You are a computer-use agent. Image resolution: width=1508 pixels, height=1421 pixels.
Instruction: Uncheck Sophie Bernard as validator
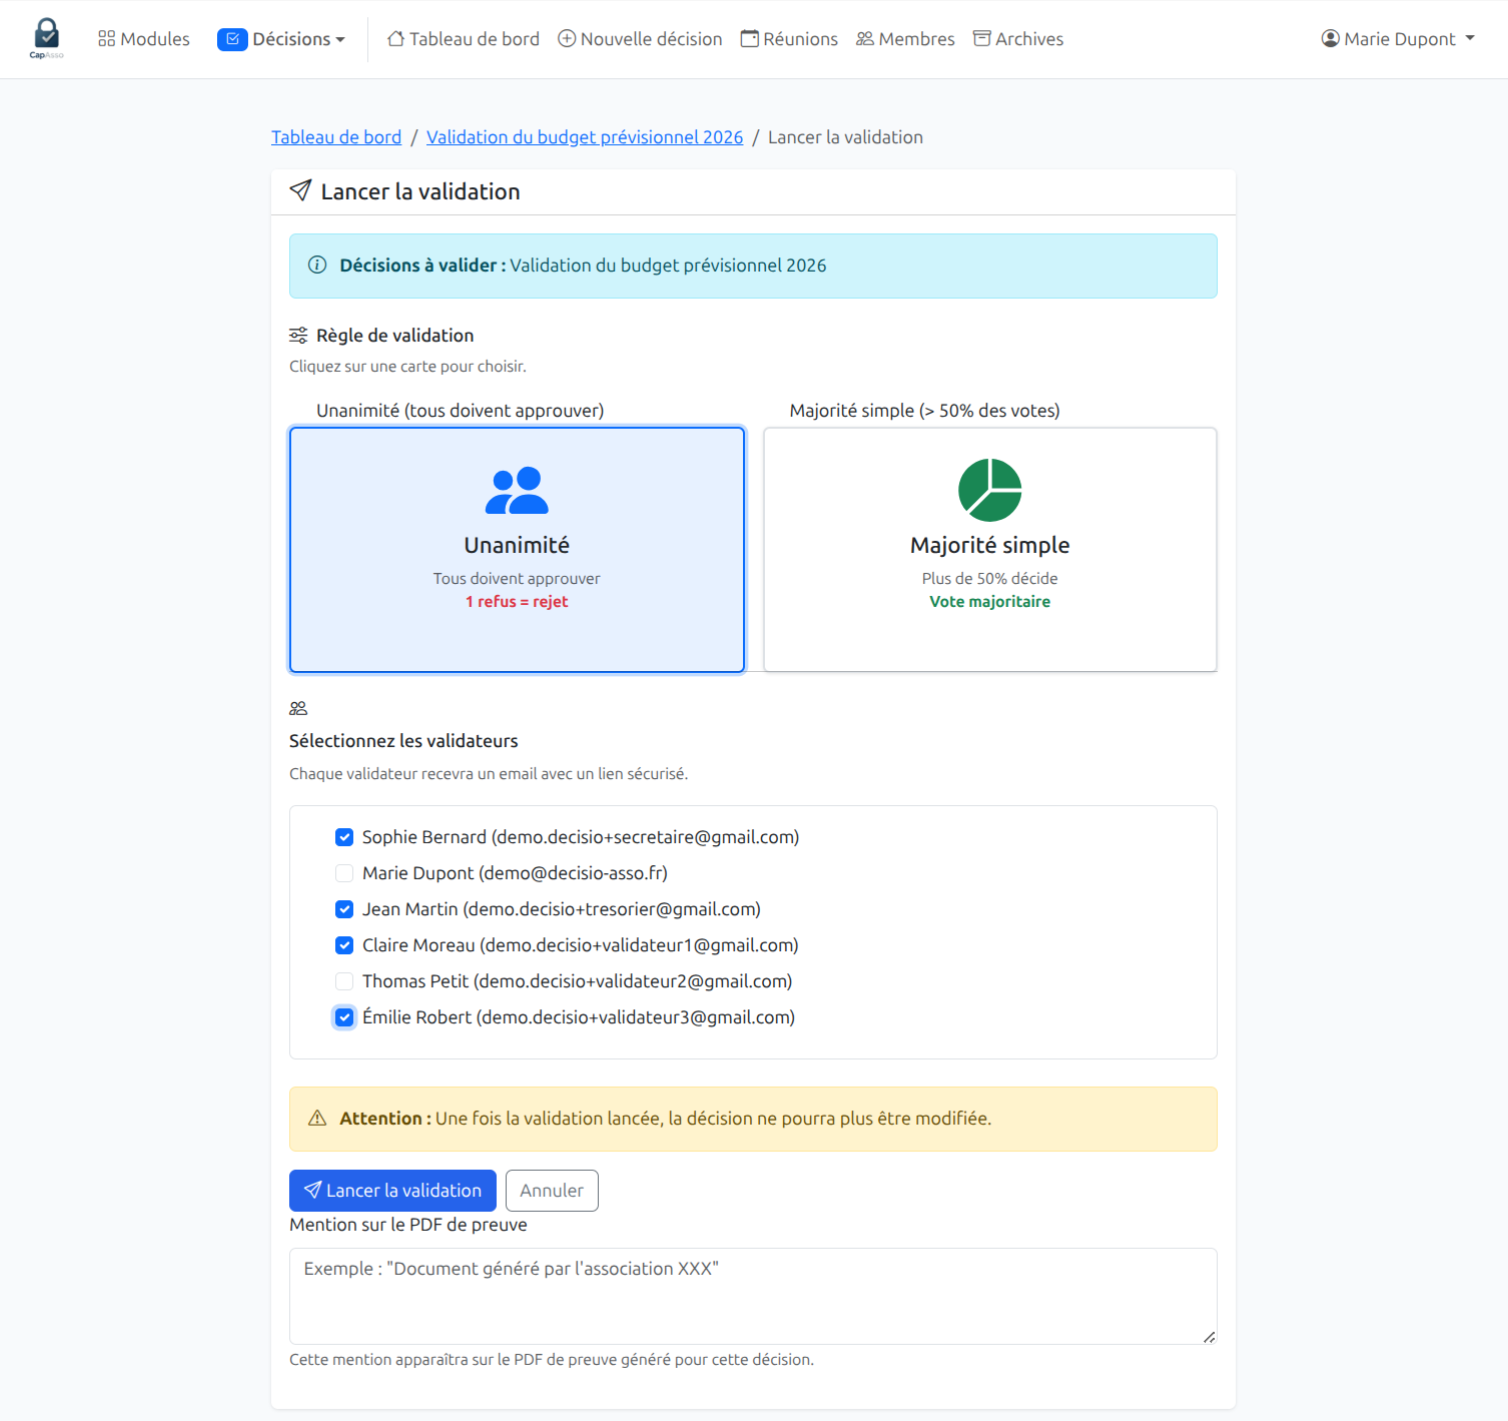click(x=344, y=837)
